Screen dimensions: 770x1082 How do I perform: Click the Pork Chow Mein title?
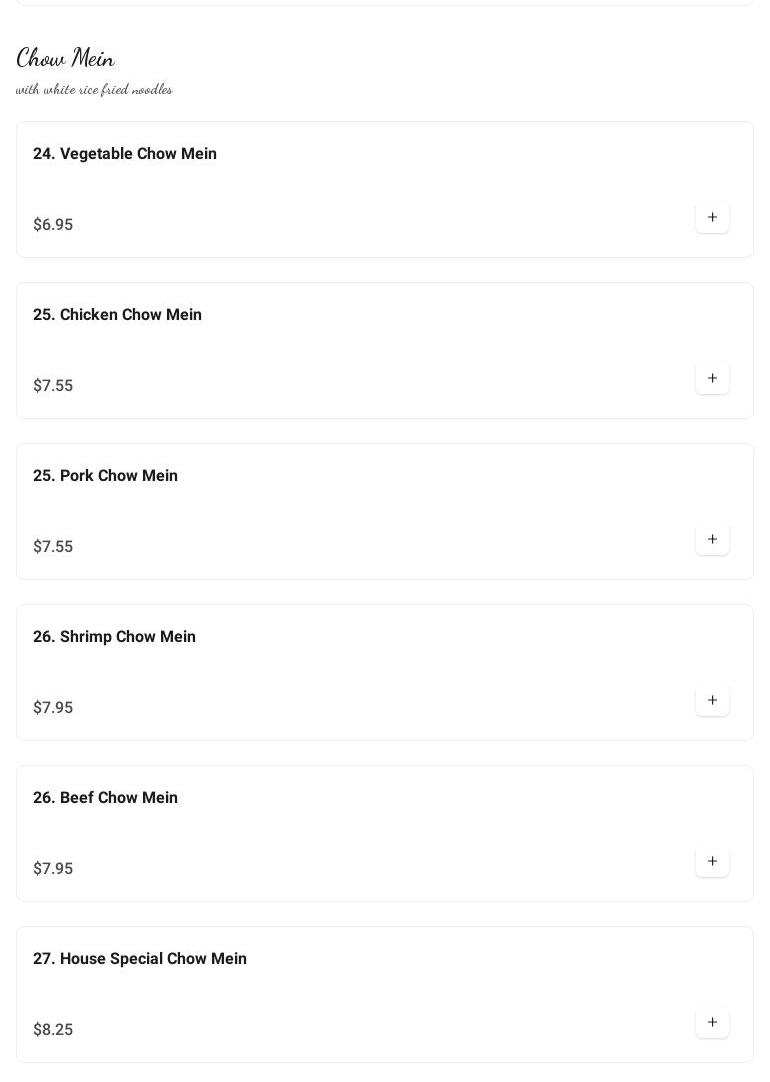(105, 476)
